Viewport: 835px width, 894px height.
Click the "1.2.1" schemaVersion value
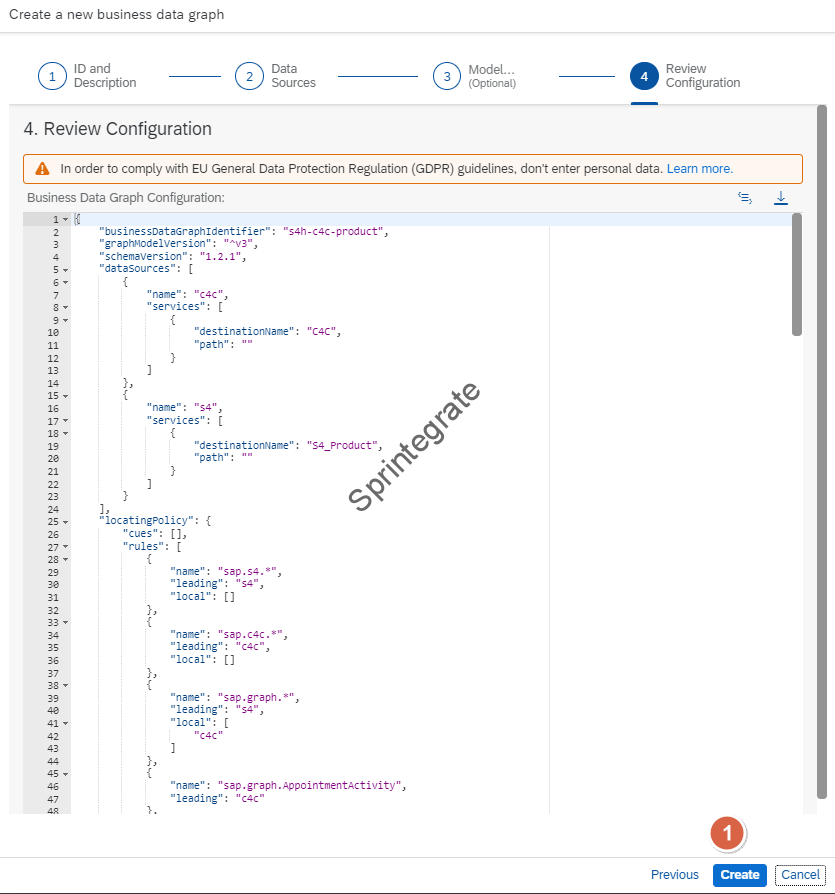coord(220,257)
